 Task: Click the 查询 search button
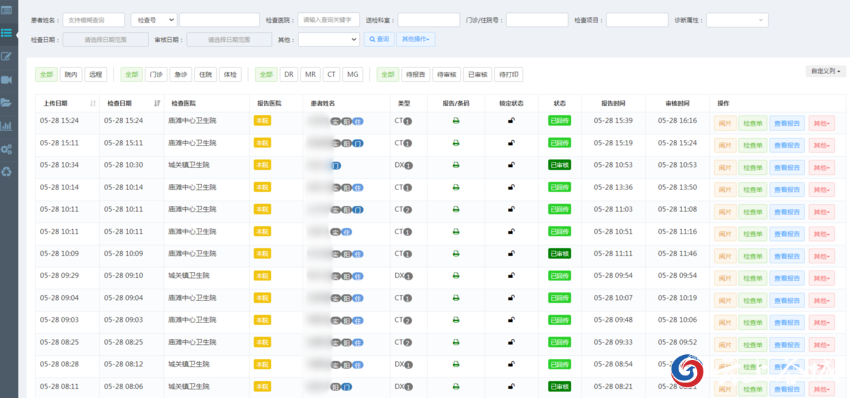pyautogui.click(x=379, y=40)
